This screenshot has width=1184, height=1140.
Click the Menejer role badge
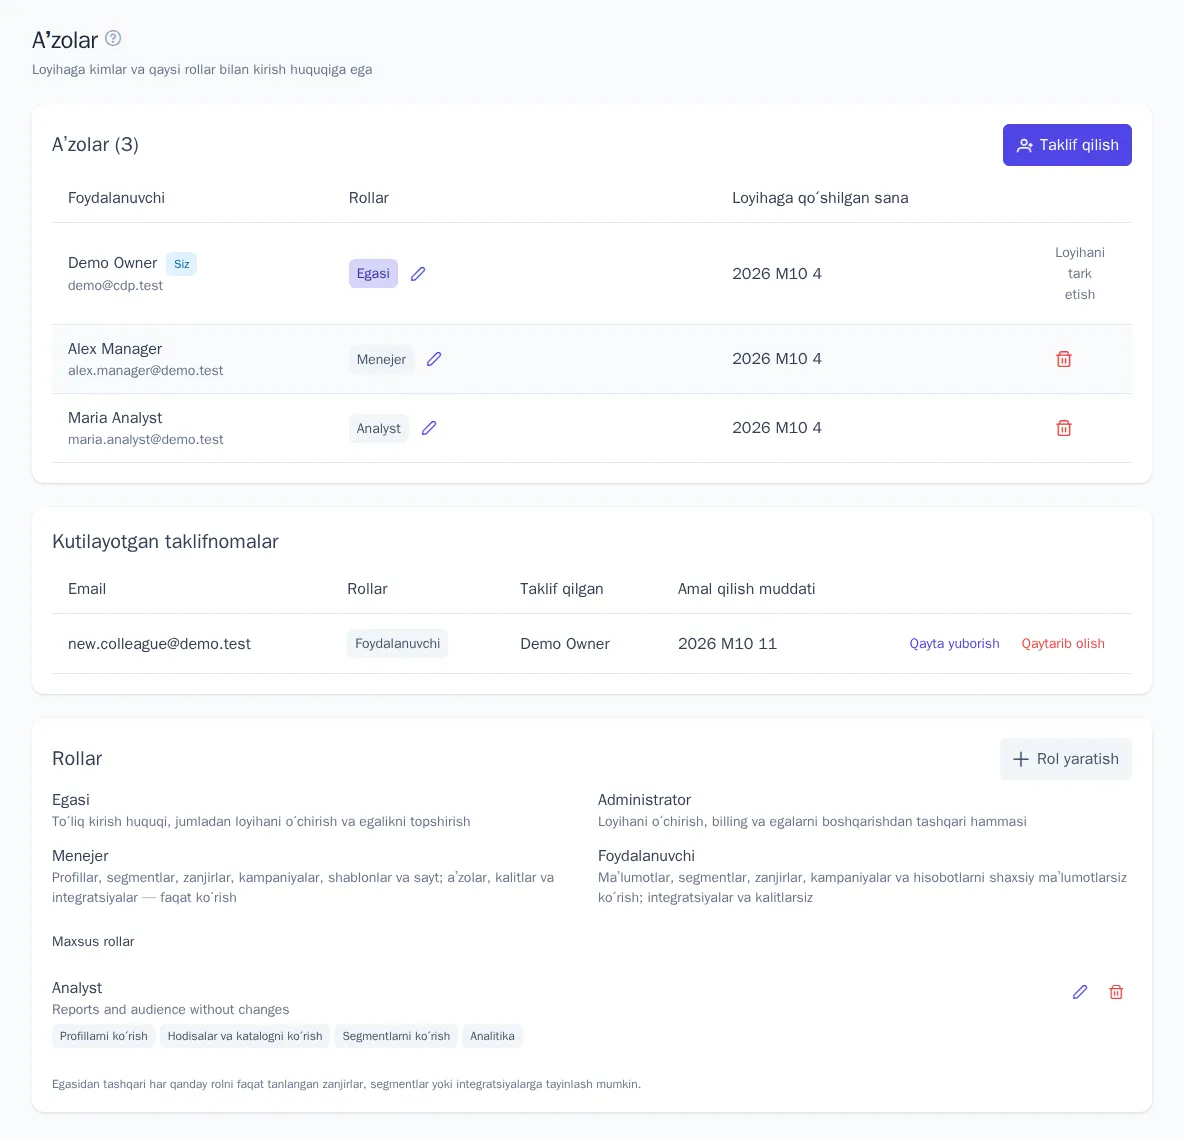coord(381,359)
